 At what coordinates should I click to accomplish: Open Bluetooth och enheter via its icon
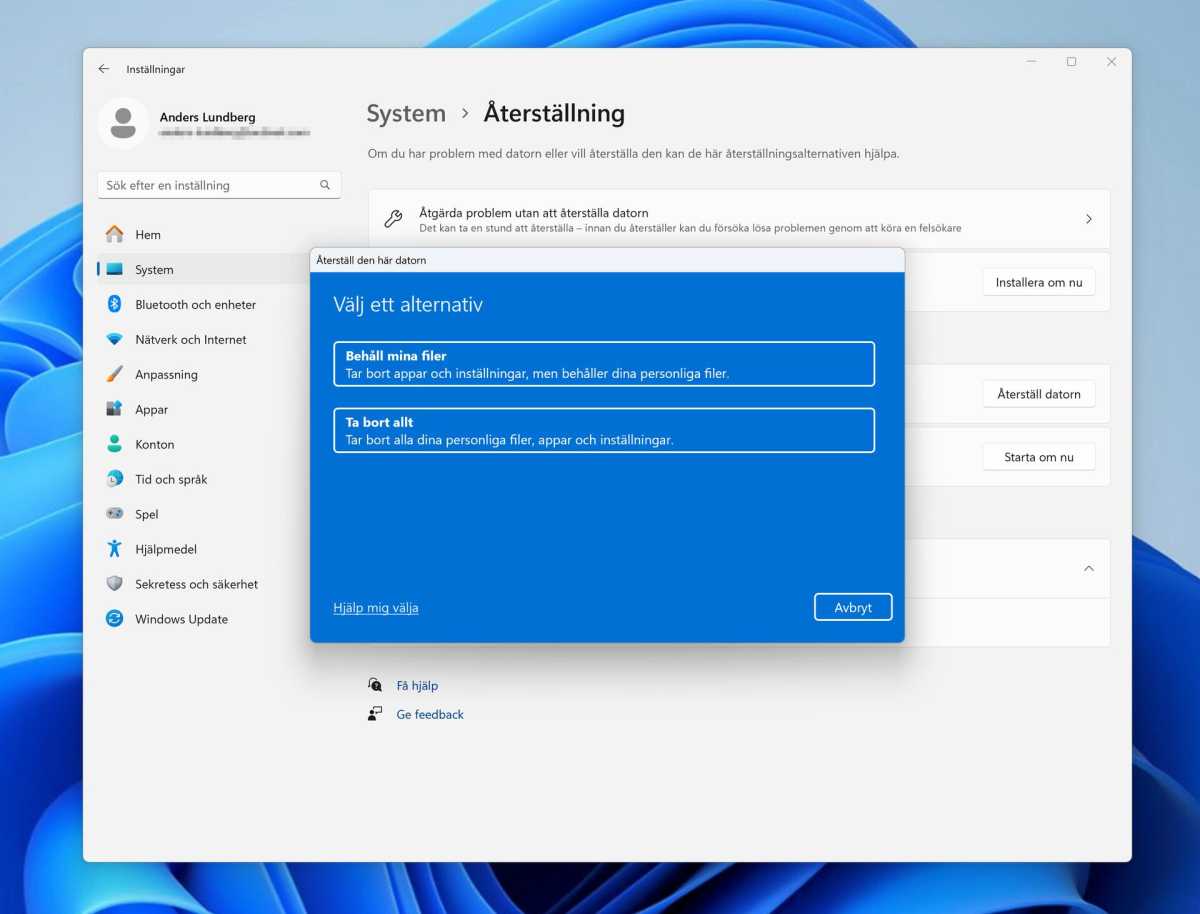115,305
